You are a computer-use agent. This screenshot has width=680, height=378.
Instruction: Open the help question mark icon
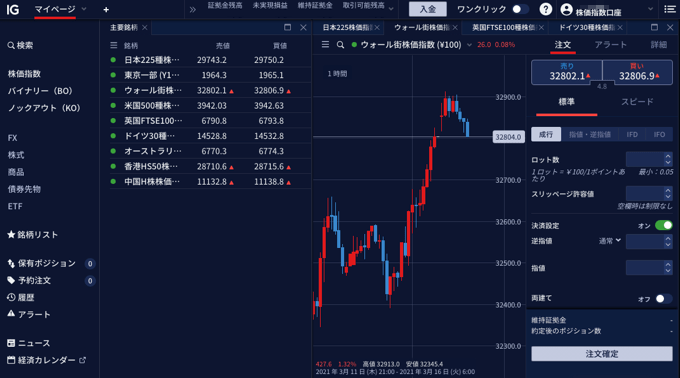pos(546,9)
